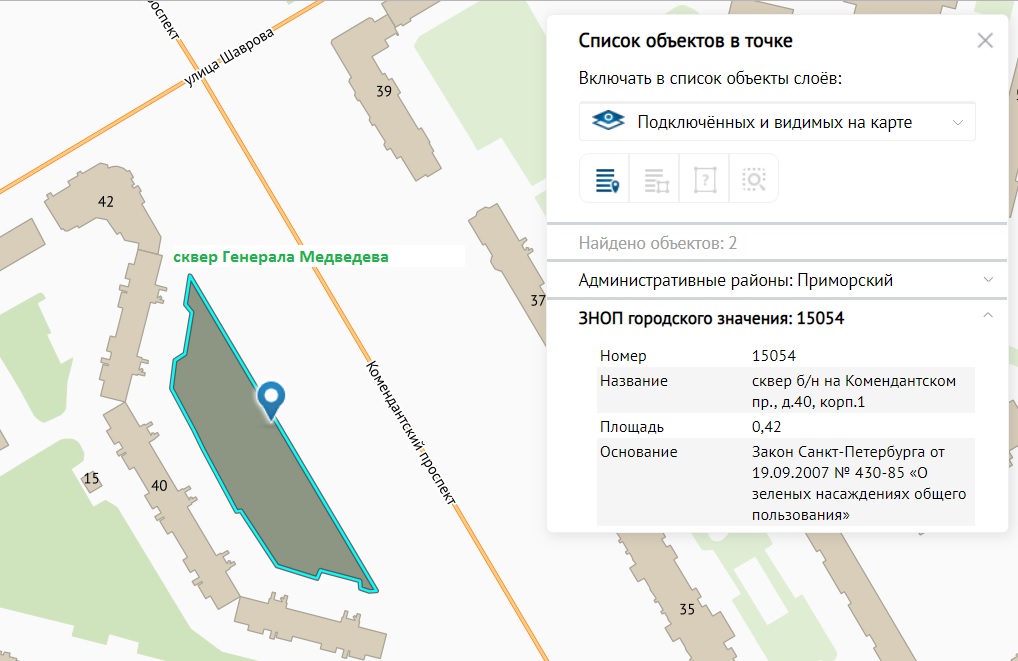
Task: Select the objects-at-point list icon
Action: [606, 180]
